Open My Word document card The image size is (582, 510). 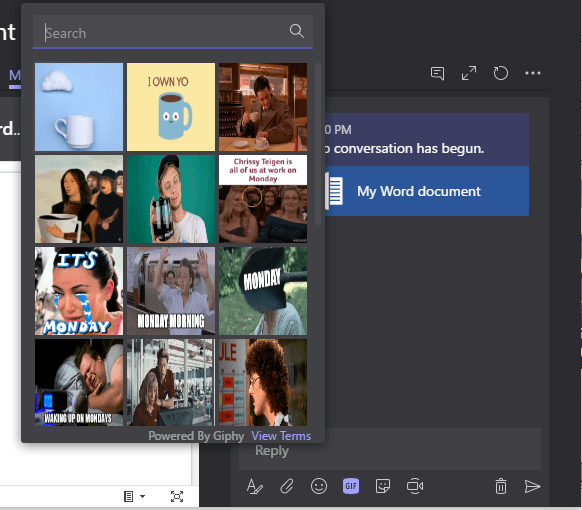[x=427, y=191]
